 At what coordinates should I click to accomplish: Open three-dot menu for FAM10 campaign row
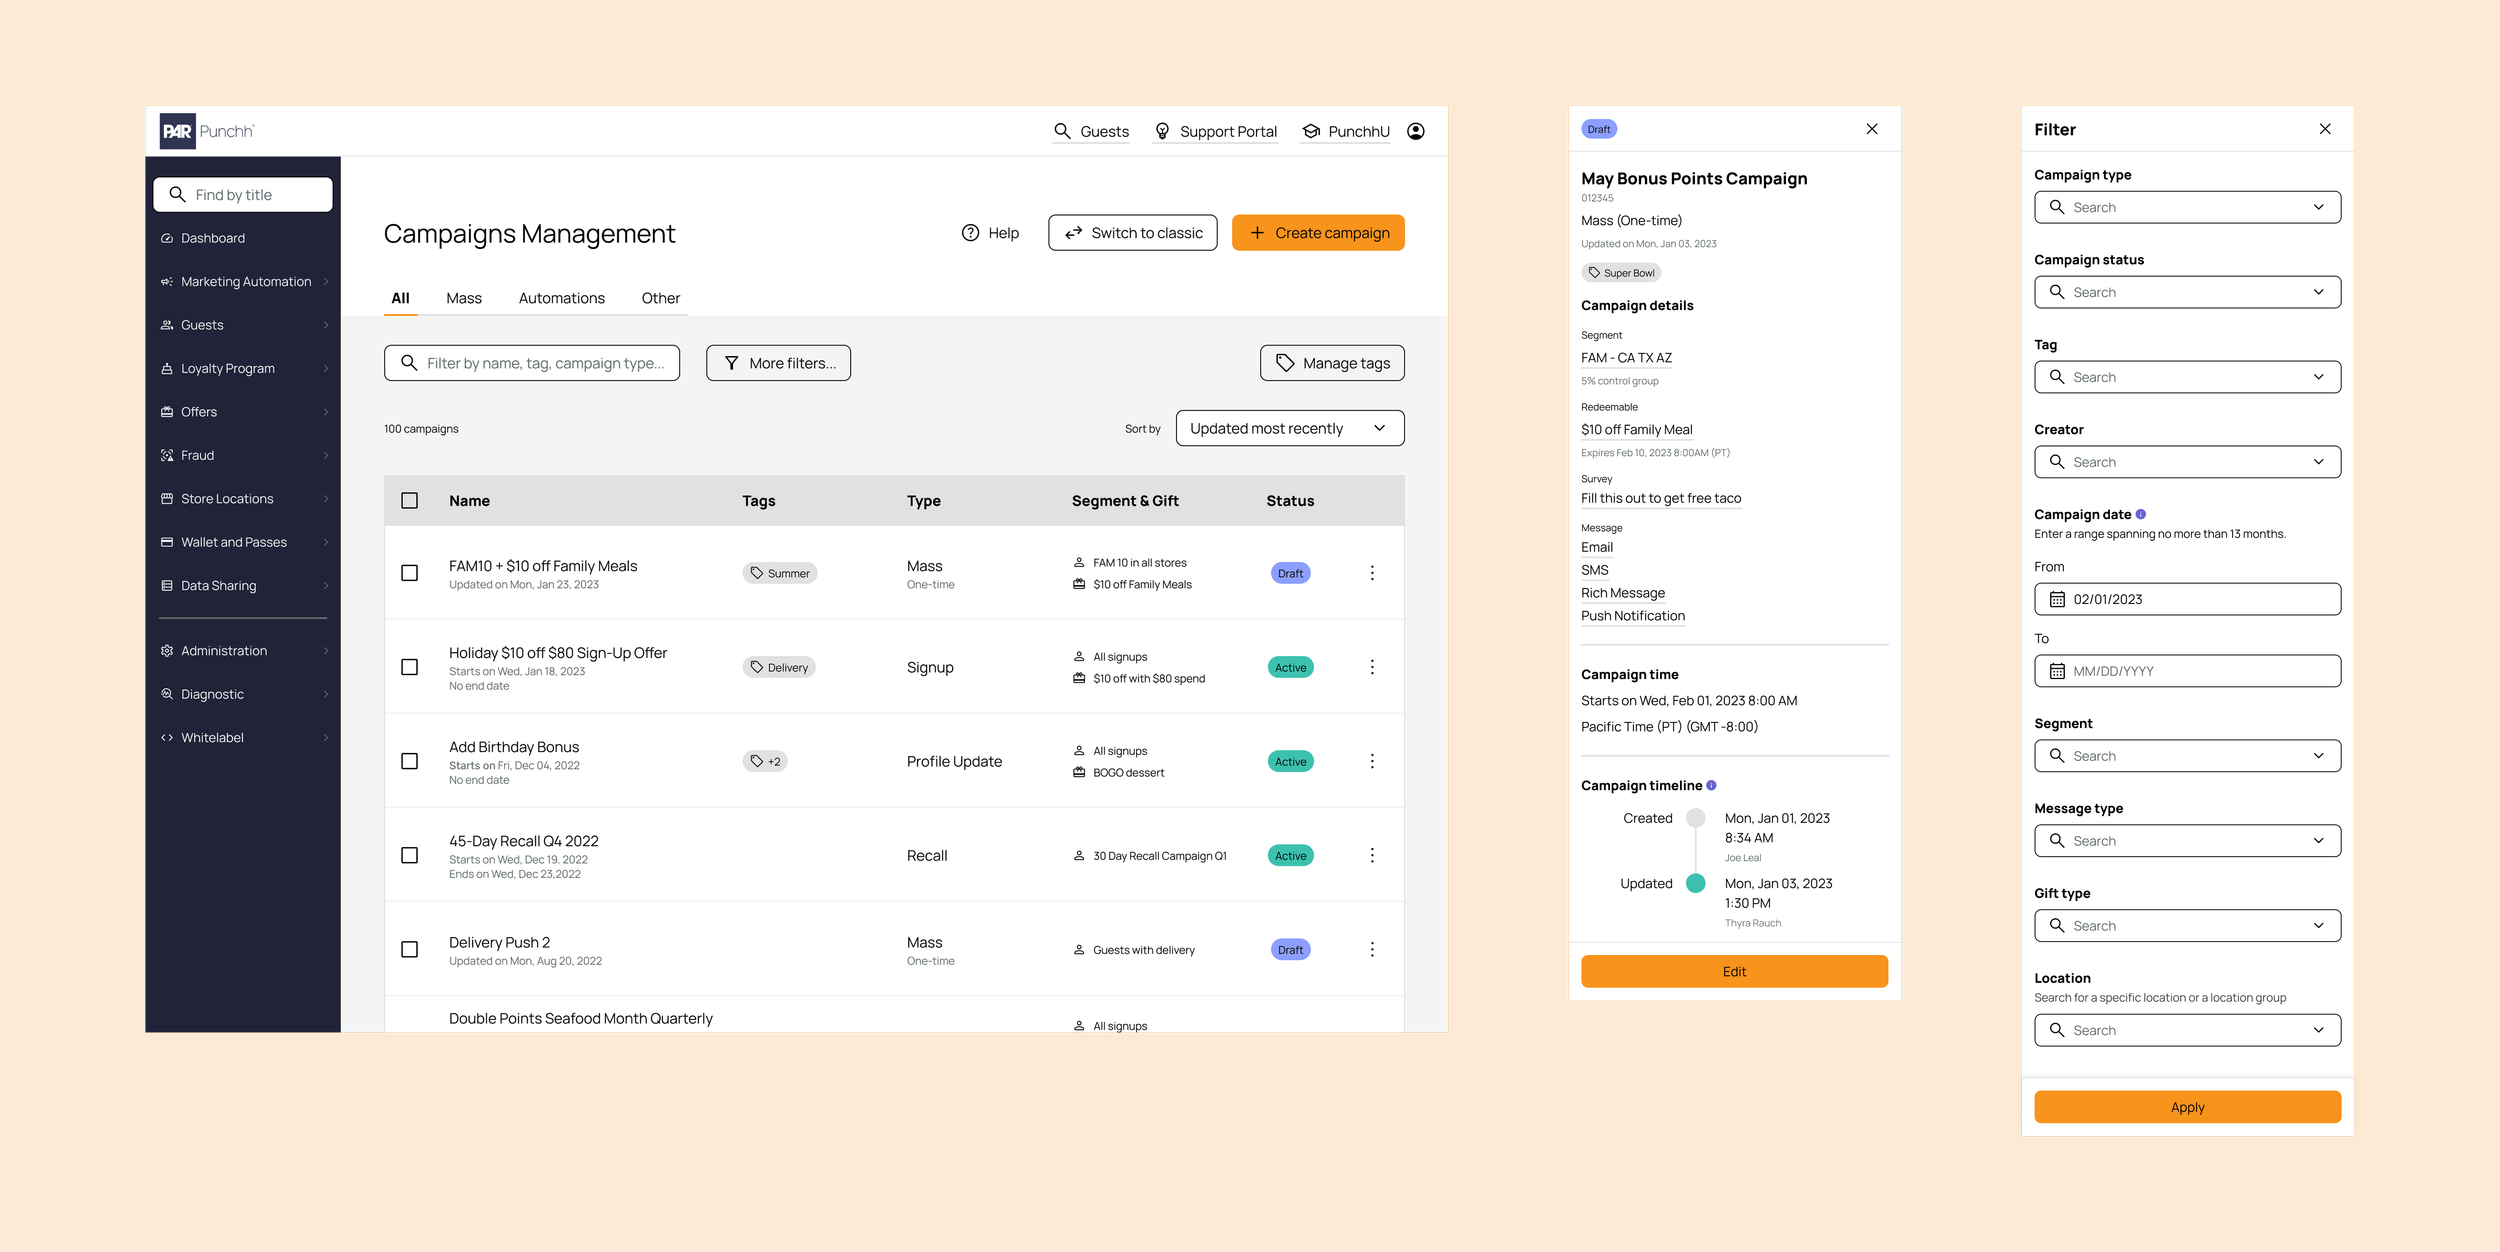click(1371, 573)
